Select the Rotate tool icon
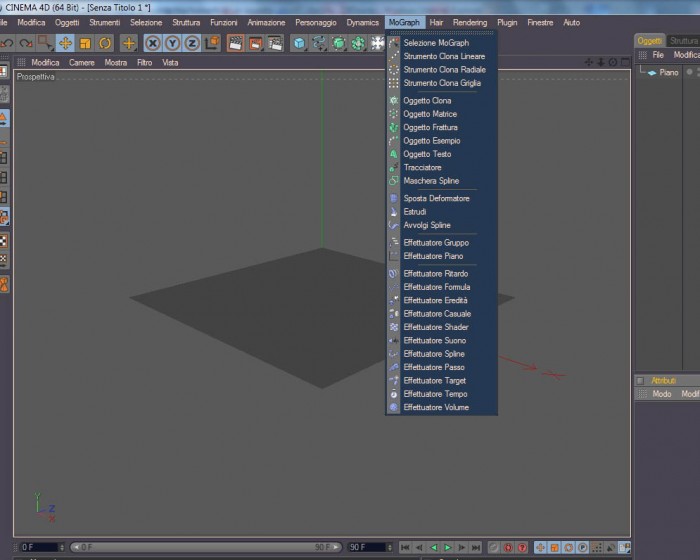 point(105,43)
